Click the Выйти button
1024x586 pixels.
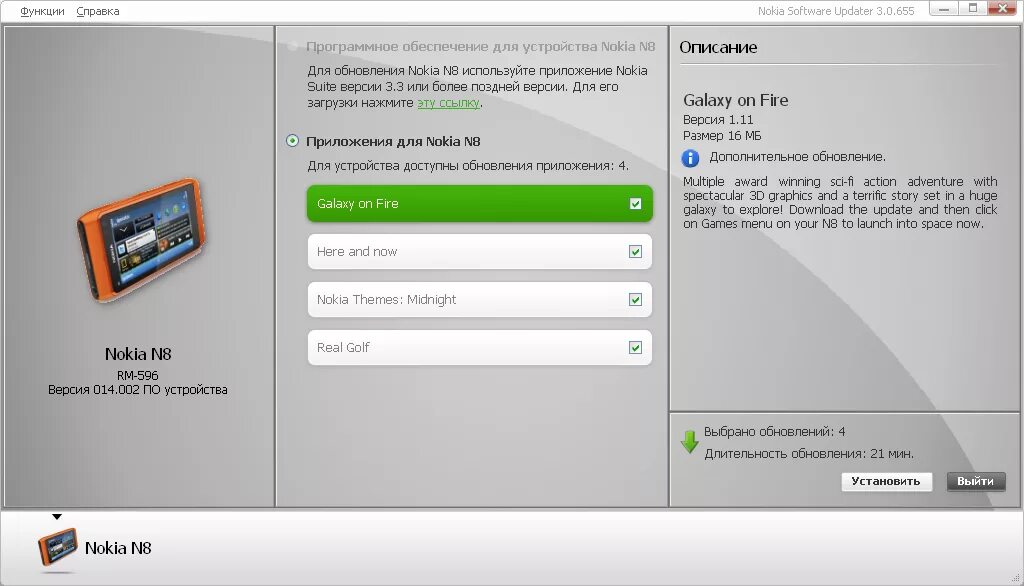[976, 481]
